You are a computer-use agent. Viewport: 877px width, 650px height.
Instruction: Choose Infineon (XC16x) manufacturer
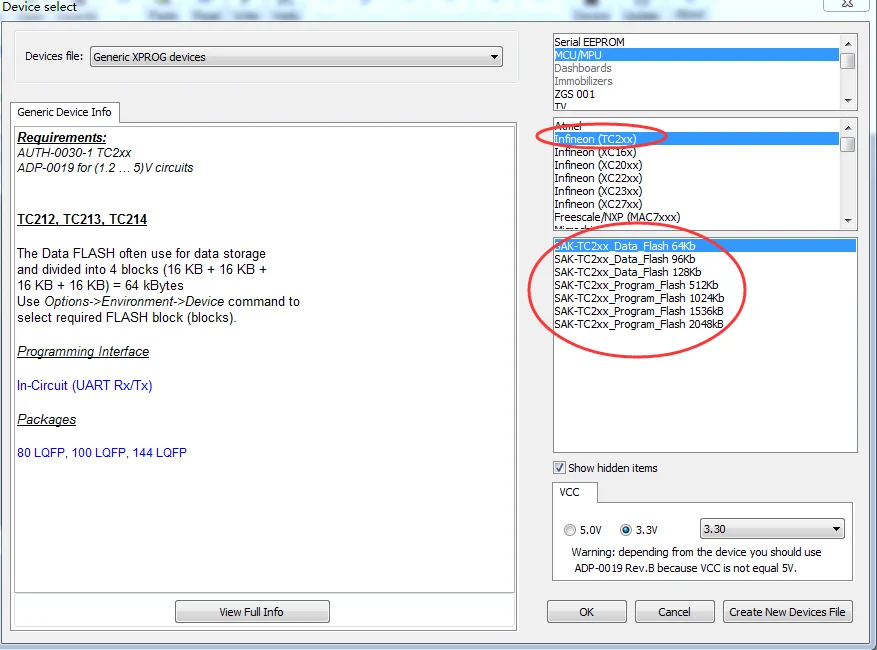[696, 152]
